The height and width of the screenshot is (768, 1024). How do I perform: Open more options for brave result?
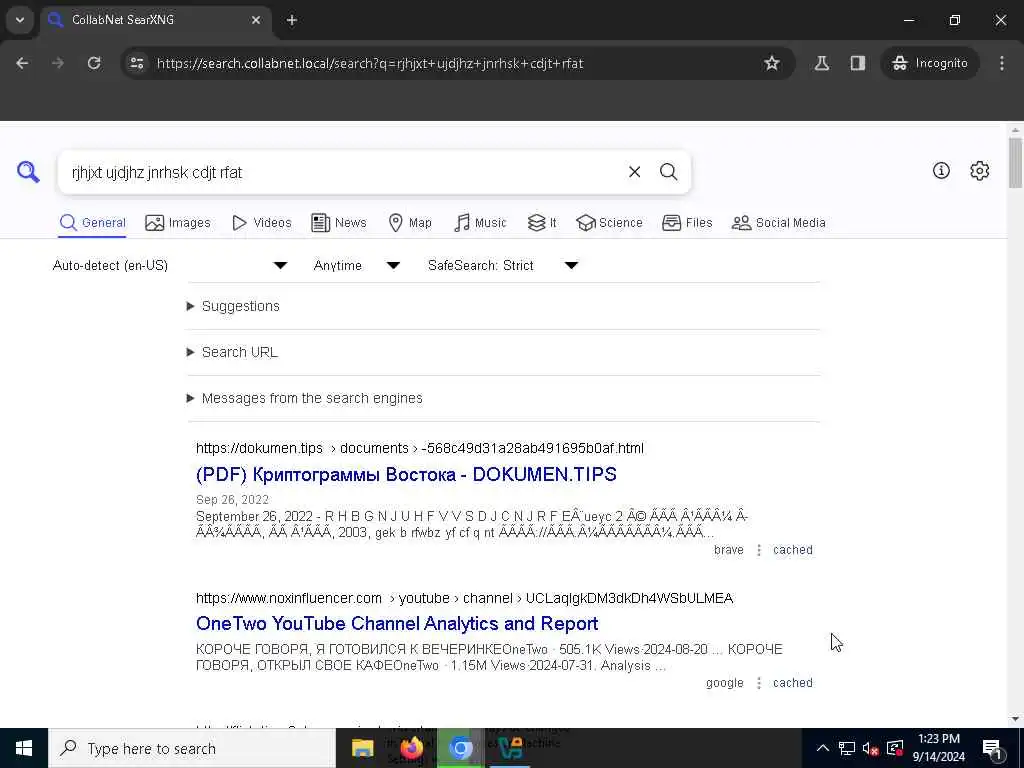pos(759,550)
